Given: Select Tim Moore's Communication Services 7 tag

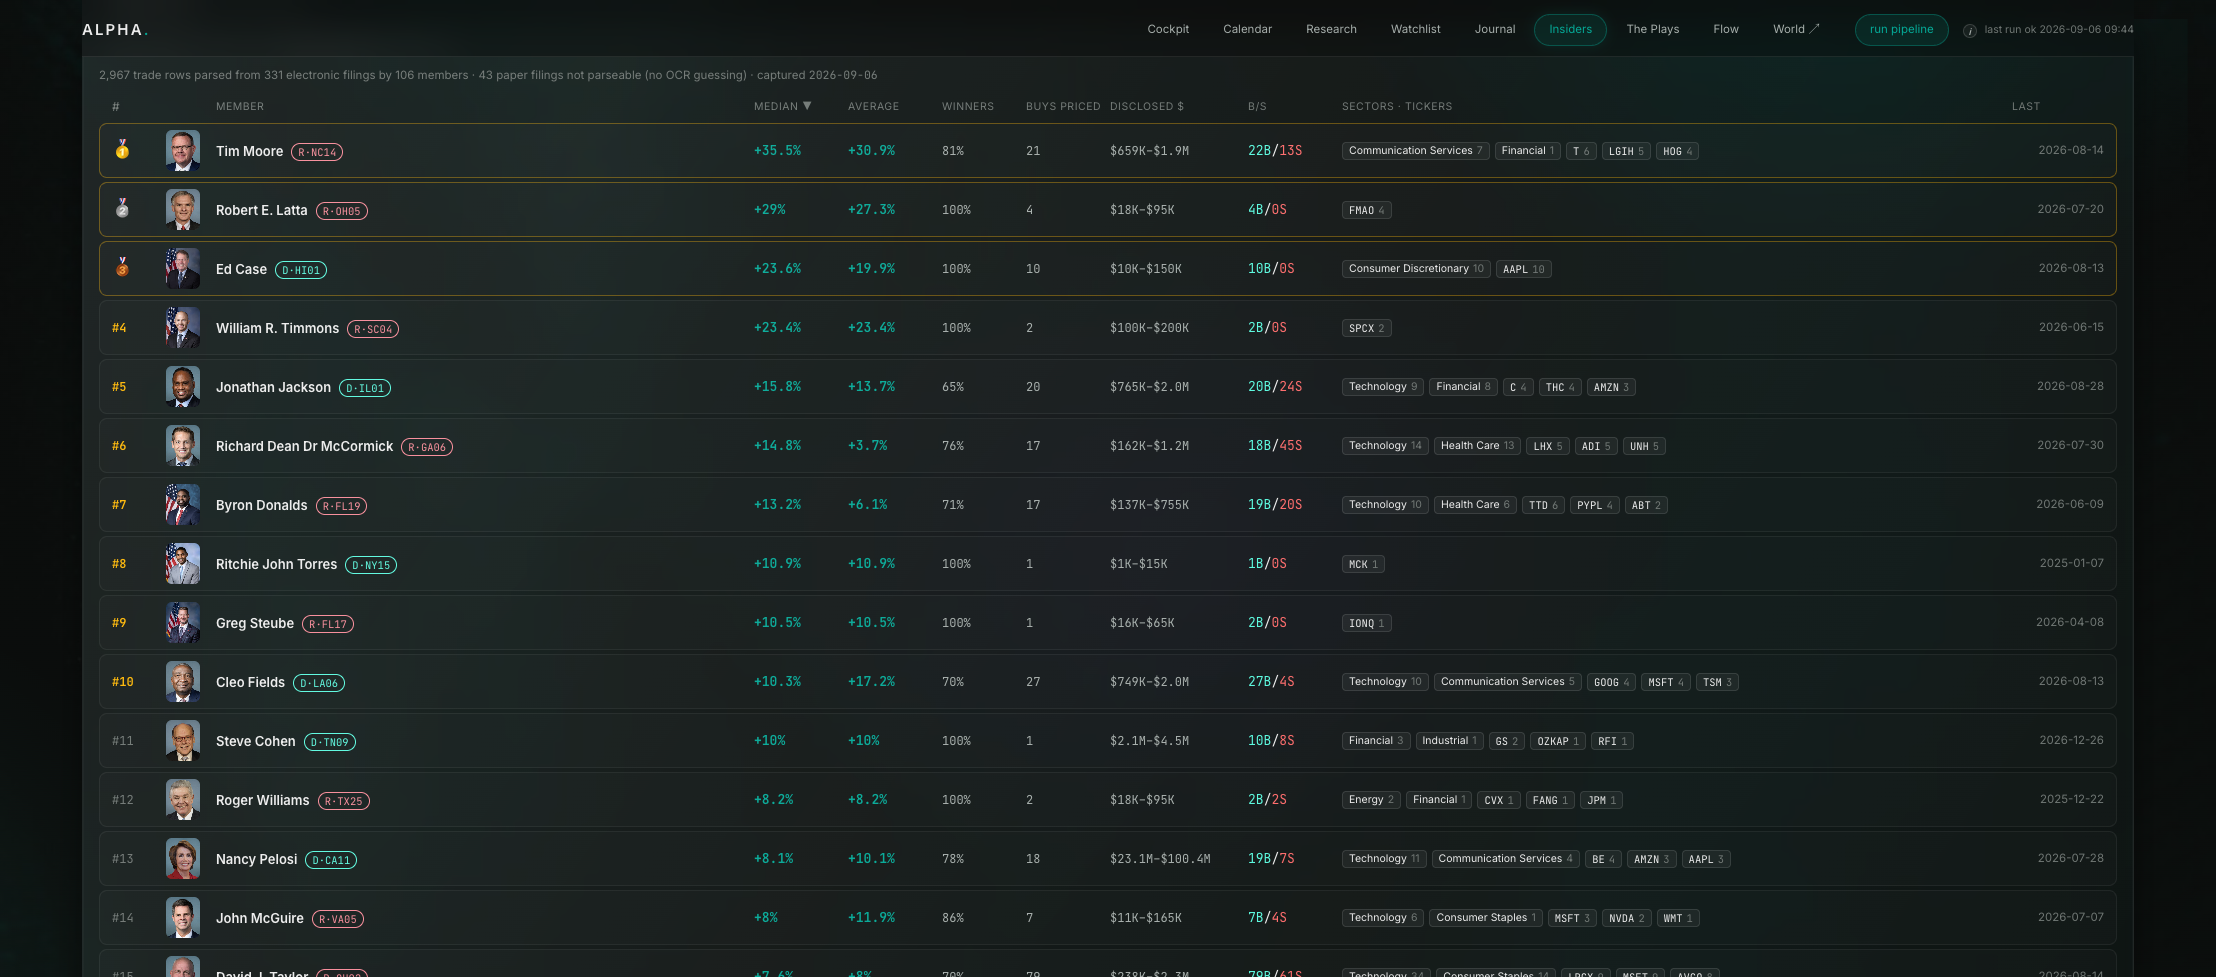Looking at the screenshot, I should point(1415,151).
